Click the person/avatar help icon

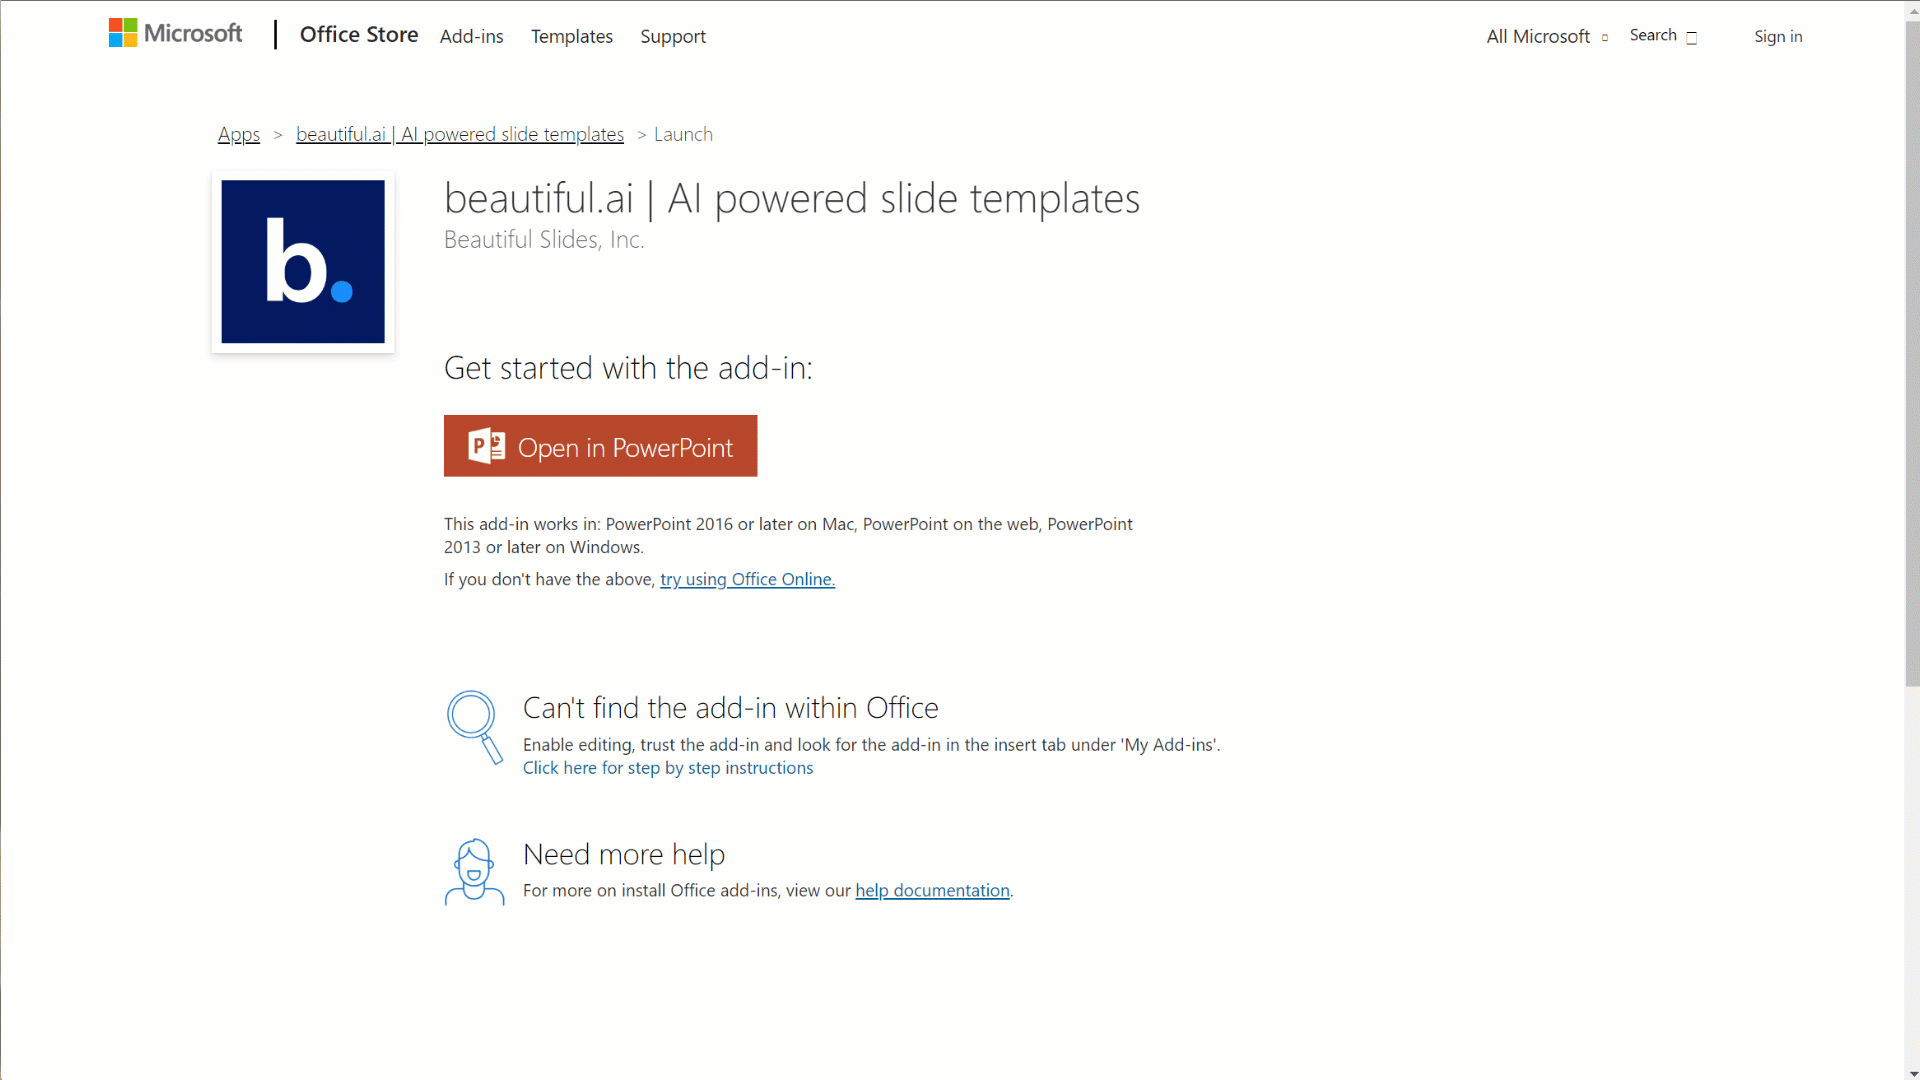point(473,870)
